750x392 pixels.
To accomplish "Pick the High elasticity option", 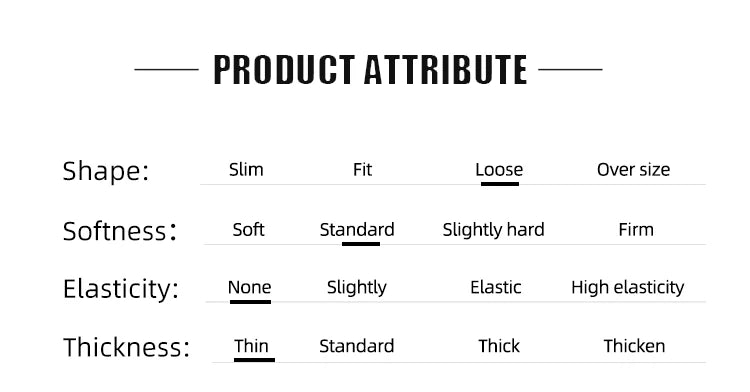I will [628, 288].
